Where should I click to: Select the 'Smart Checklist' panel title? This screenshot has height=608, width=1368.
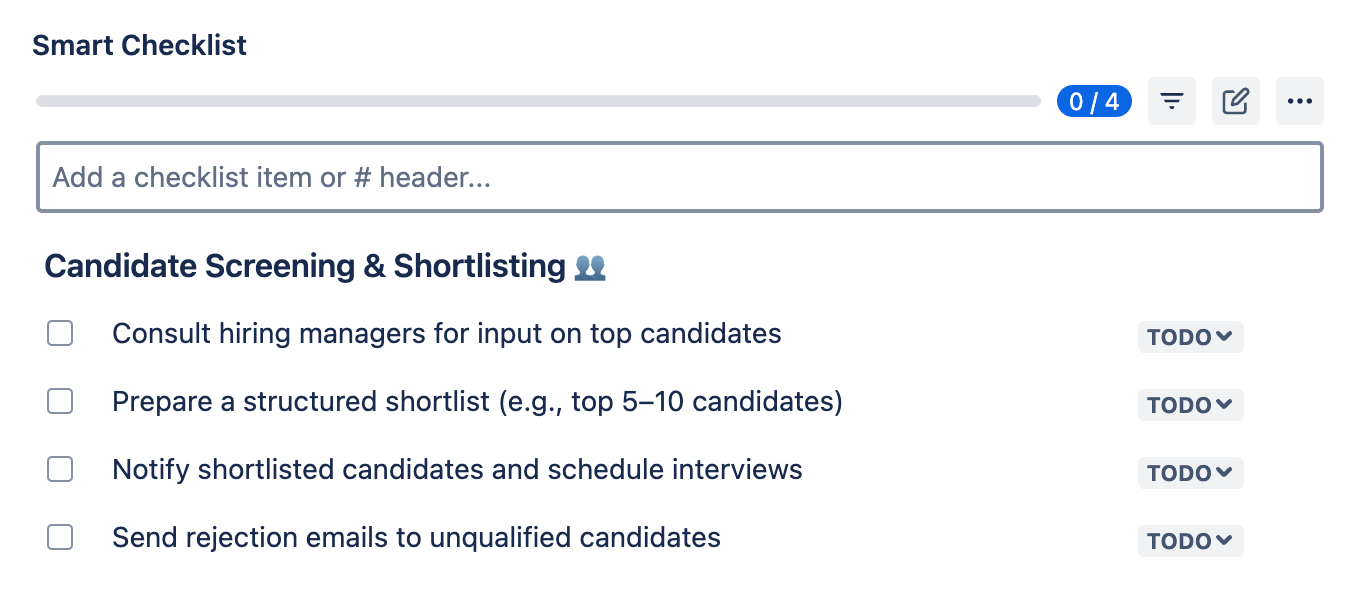[140, 45]
